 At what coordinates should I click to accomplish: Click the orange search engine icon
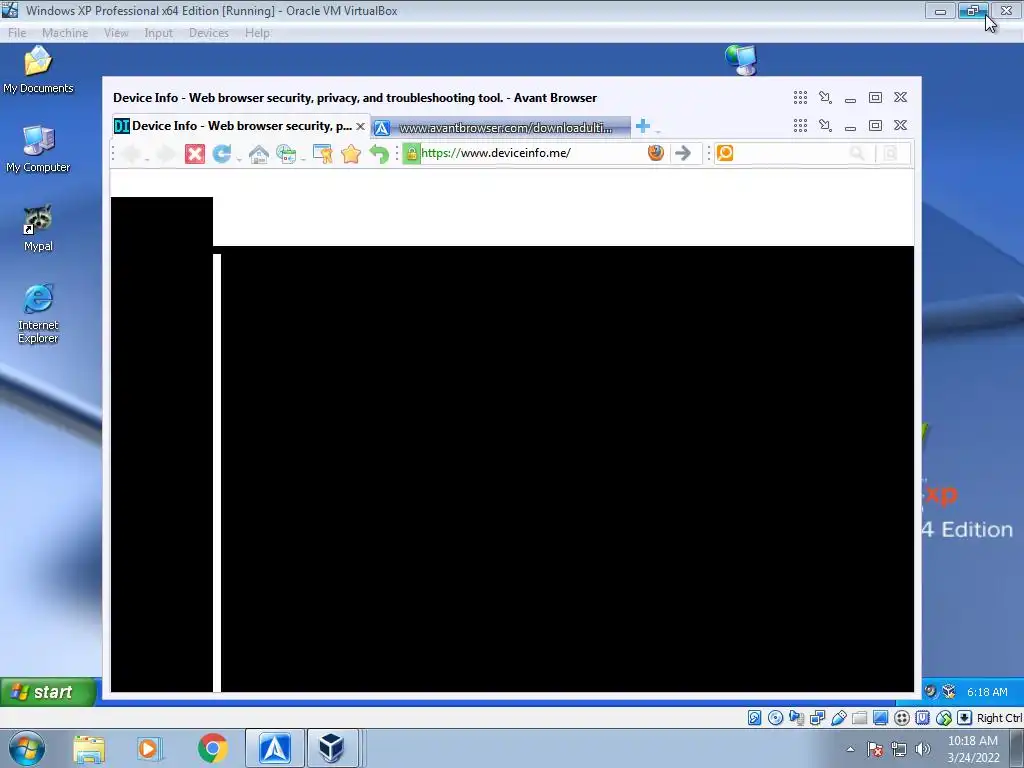tap(725, 153)
